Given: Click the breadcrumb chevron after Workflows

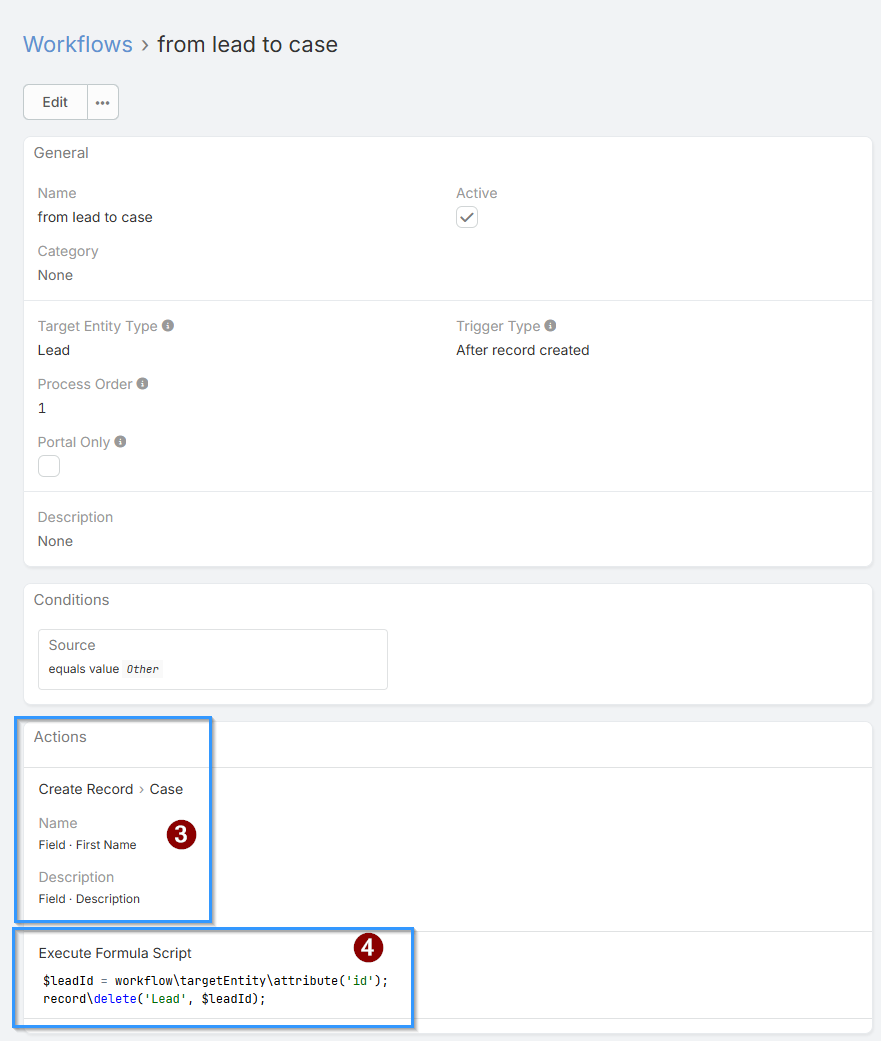Looking at the screenshot, I should [x=145, y=45].
